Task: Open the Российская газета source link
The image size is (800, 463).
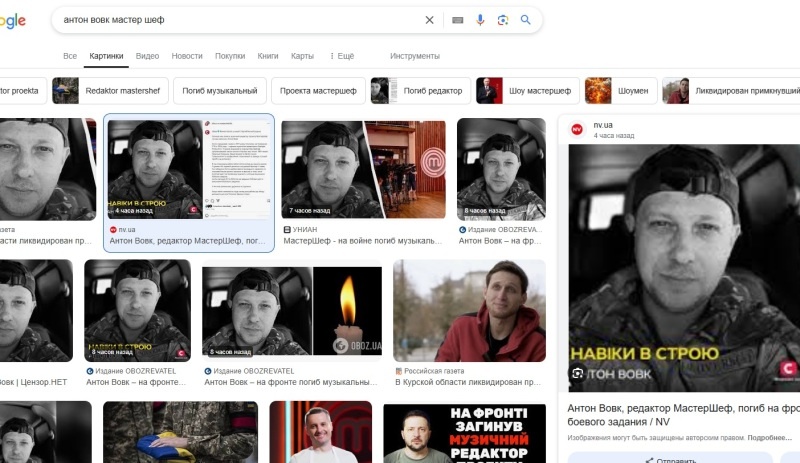Action: coord(434,371)
